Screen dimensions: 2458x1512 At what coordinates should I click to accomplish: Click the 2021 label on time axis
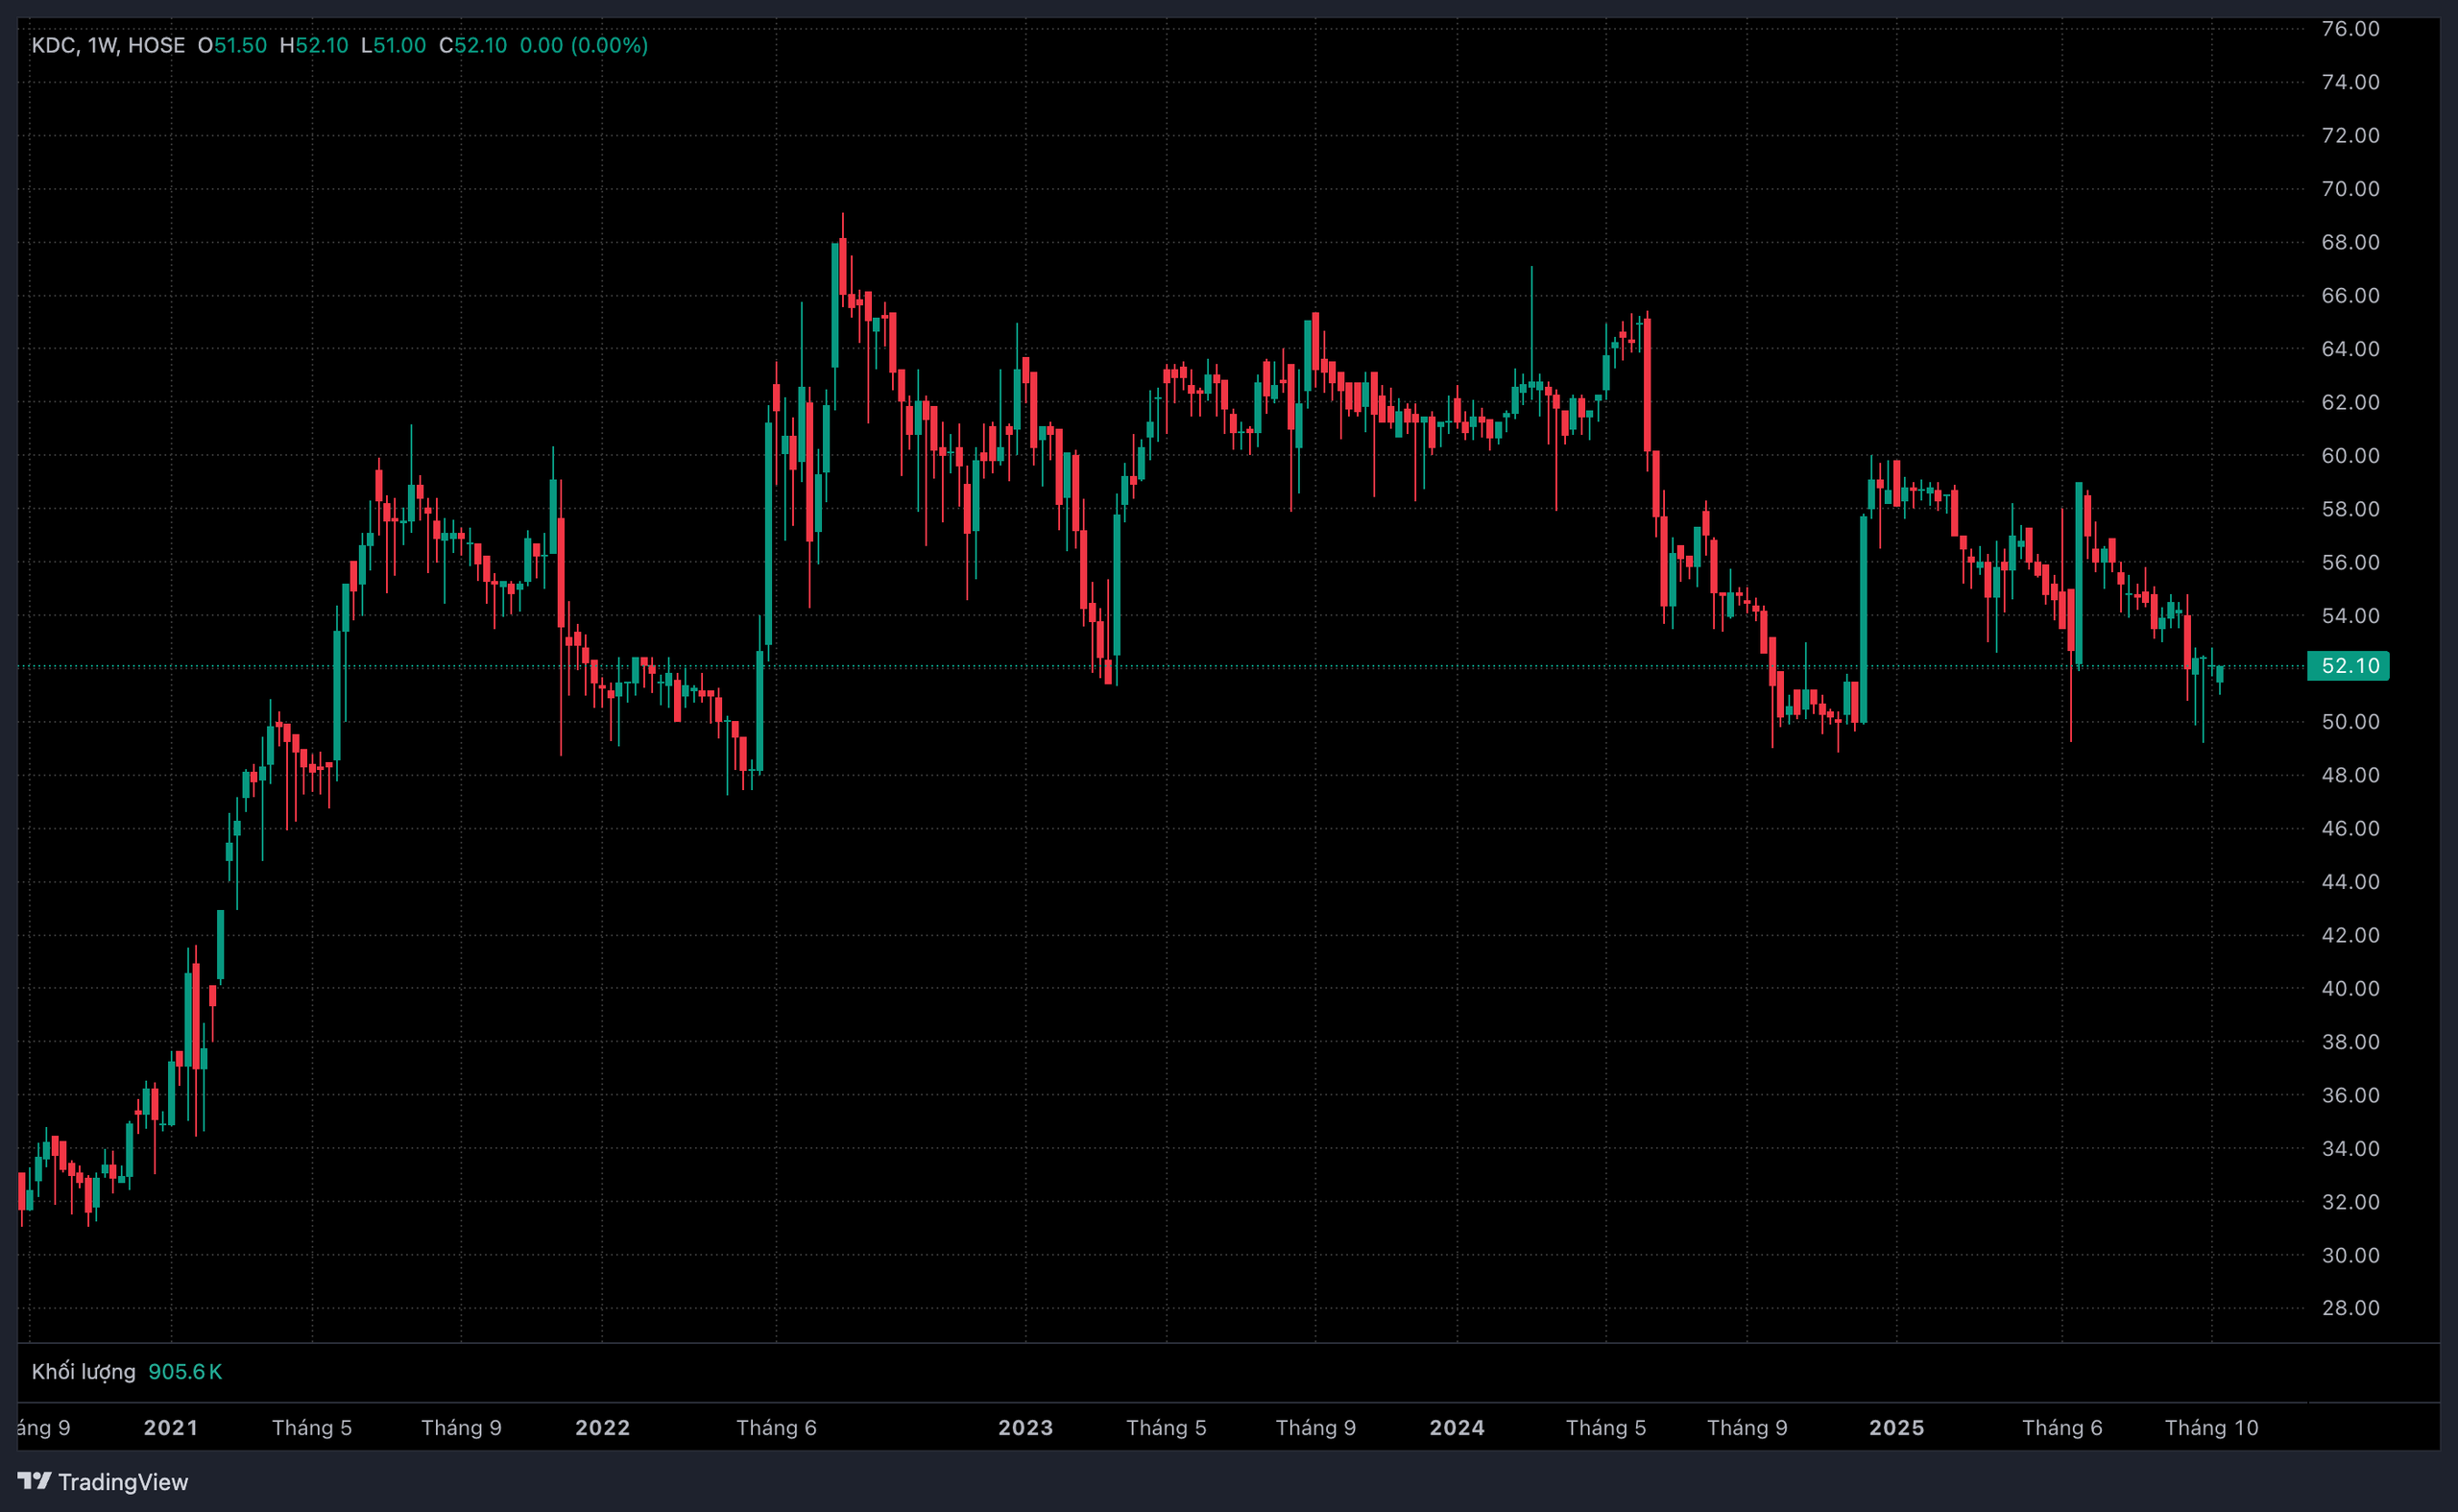pos(171,1427)
